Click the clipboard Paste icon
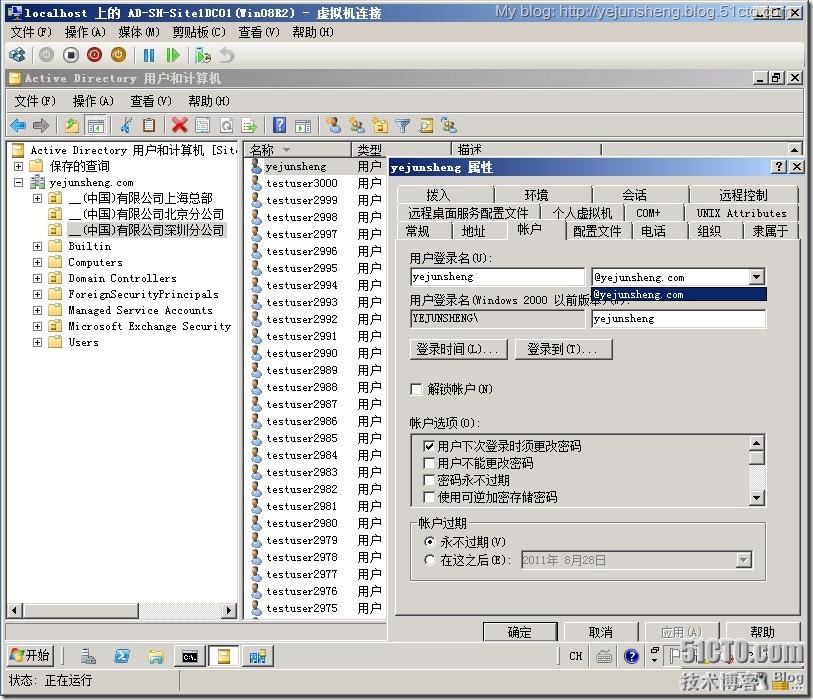 click(149, 125)
